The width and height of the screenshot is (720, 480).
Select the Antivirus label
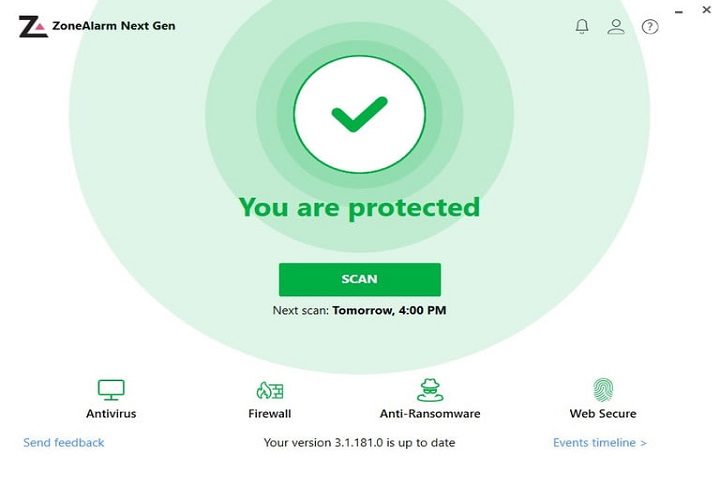[111, 413]
